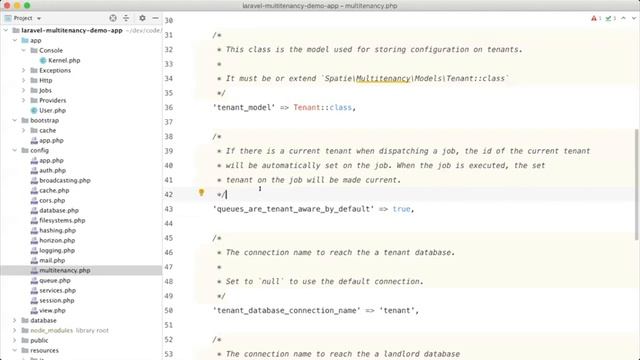Click the editor vertical scrollbar
640x360 pixels.
636,184
